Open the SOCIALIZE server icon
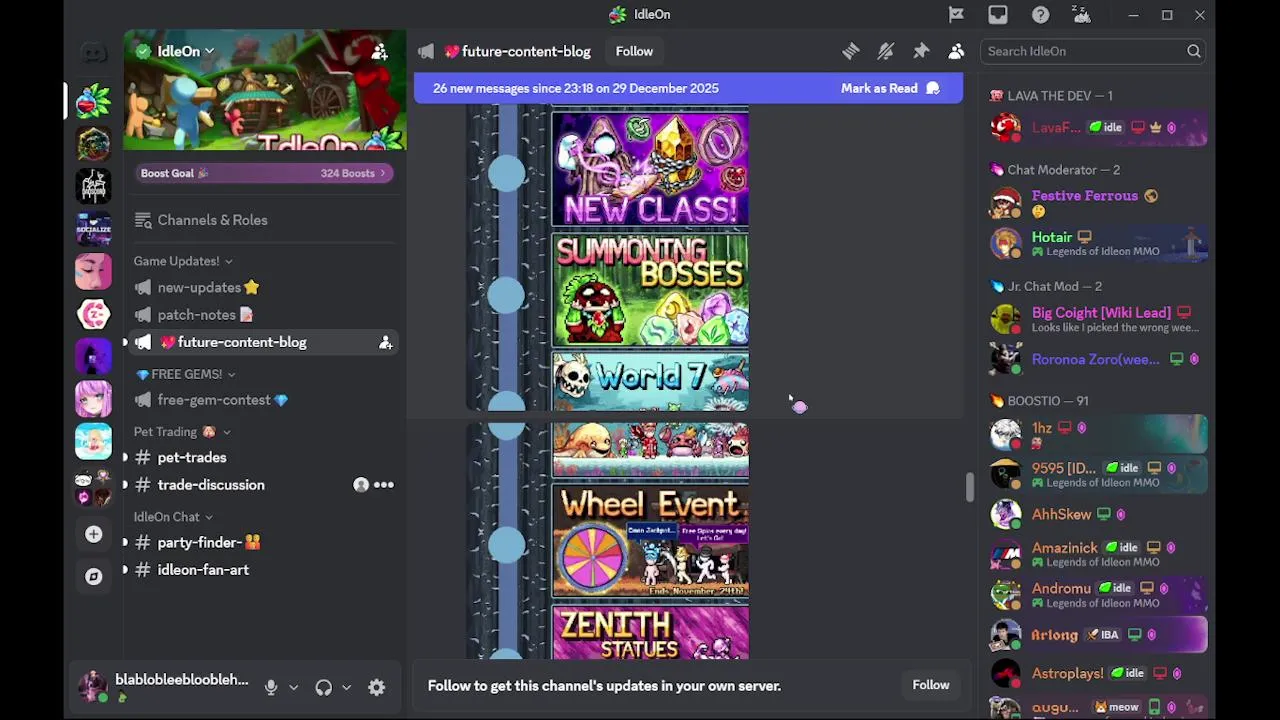Screen dimensions: 1280x720 pos(93,229)
